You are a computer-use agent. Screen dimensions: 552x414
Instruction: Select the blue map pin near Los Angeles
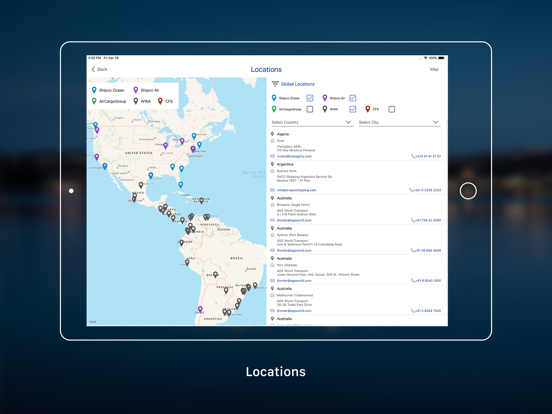tap(105, 166)
